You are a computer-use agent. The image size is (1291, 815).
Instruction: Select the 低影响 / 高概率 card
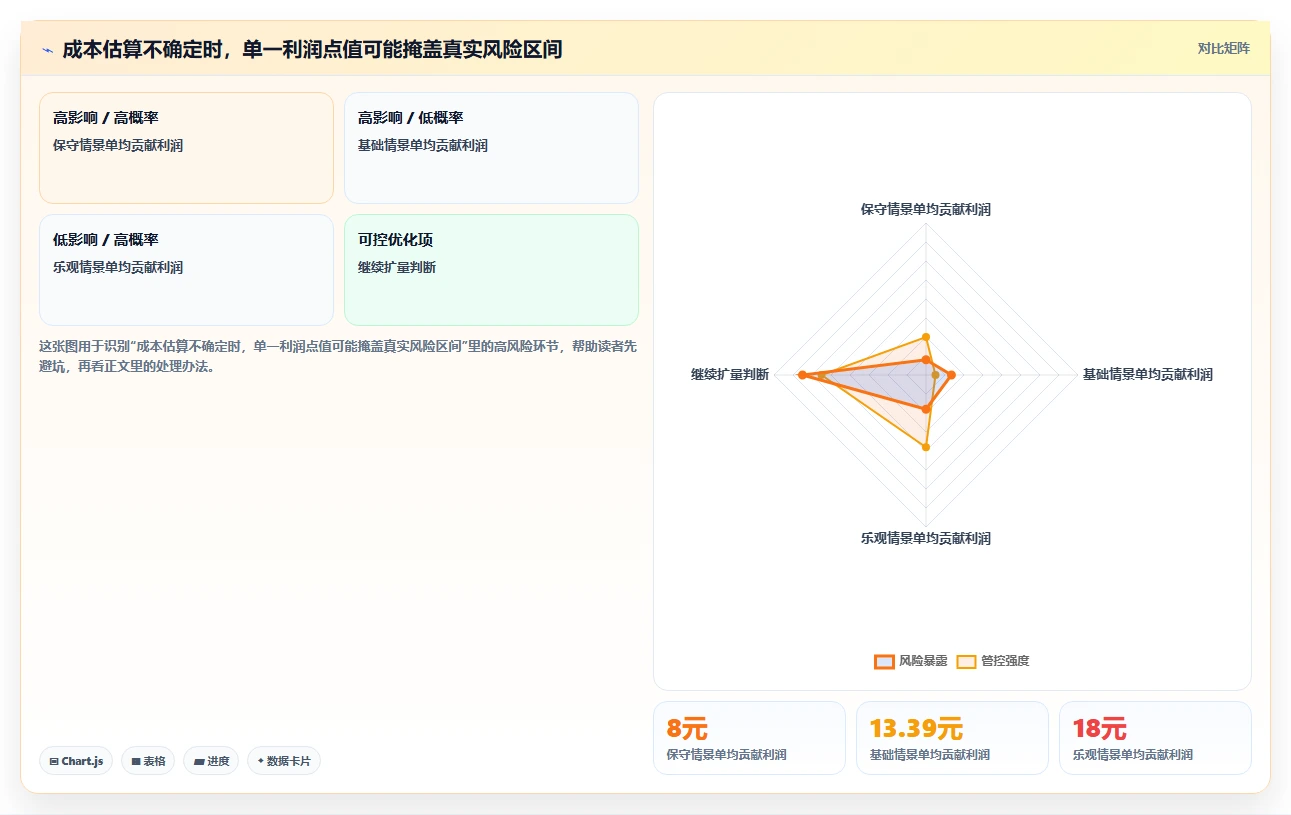186,270
